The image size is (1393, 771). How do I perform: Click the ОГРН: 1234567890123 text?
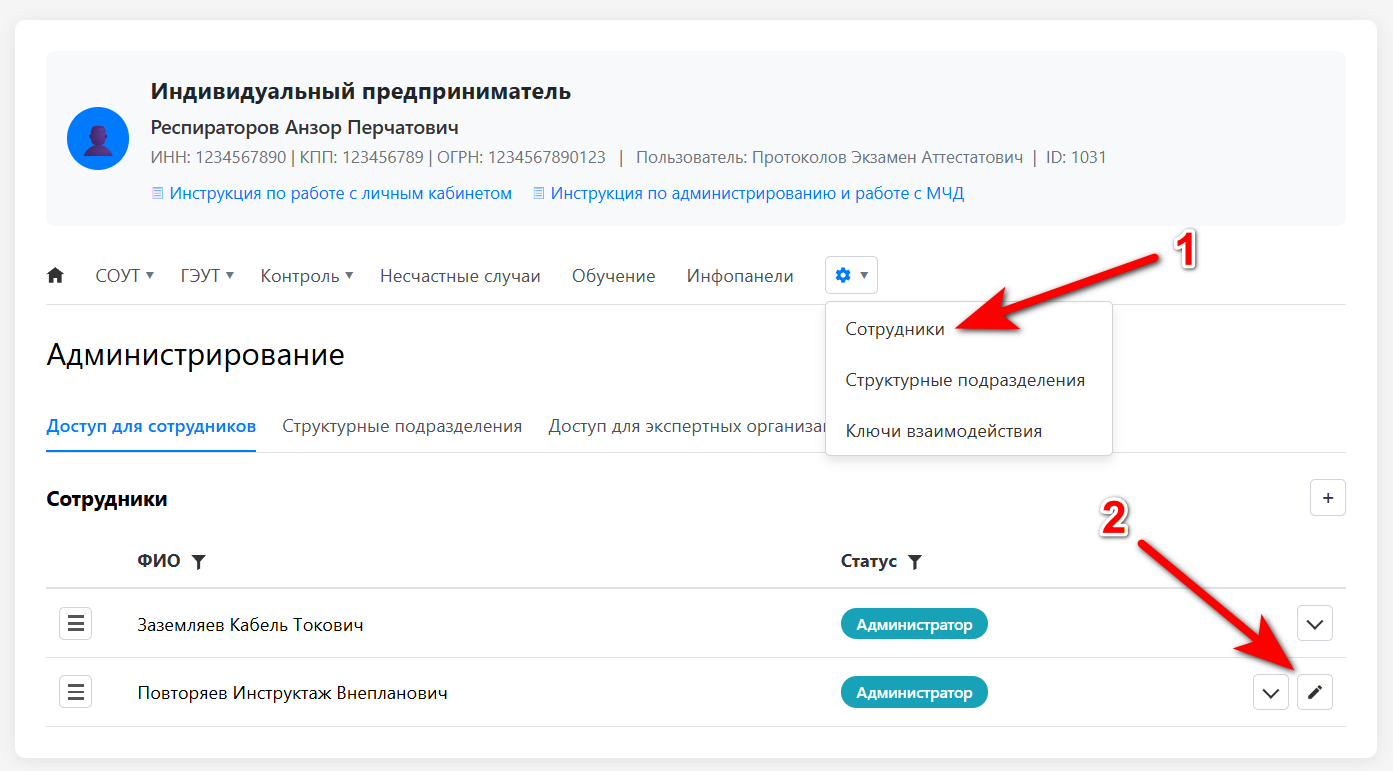[521, 157]
